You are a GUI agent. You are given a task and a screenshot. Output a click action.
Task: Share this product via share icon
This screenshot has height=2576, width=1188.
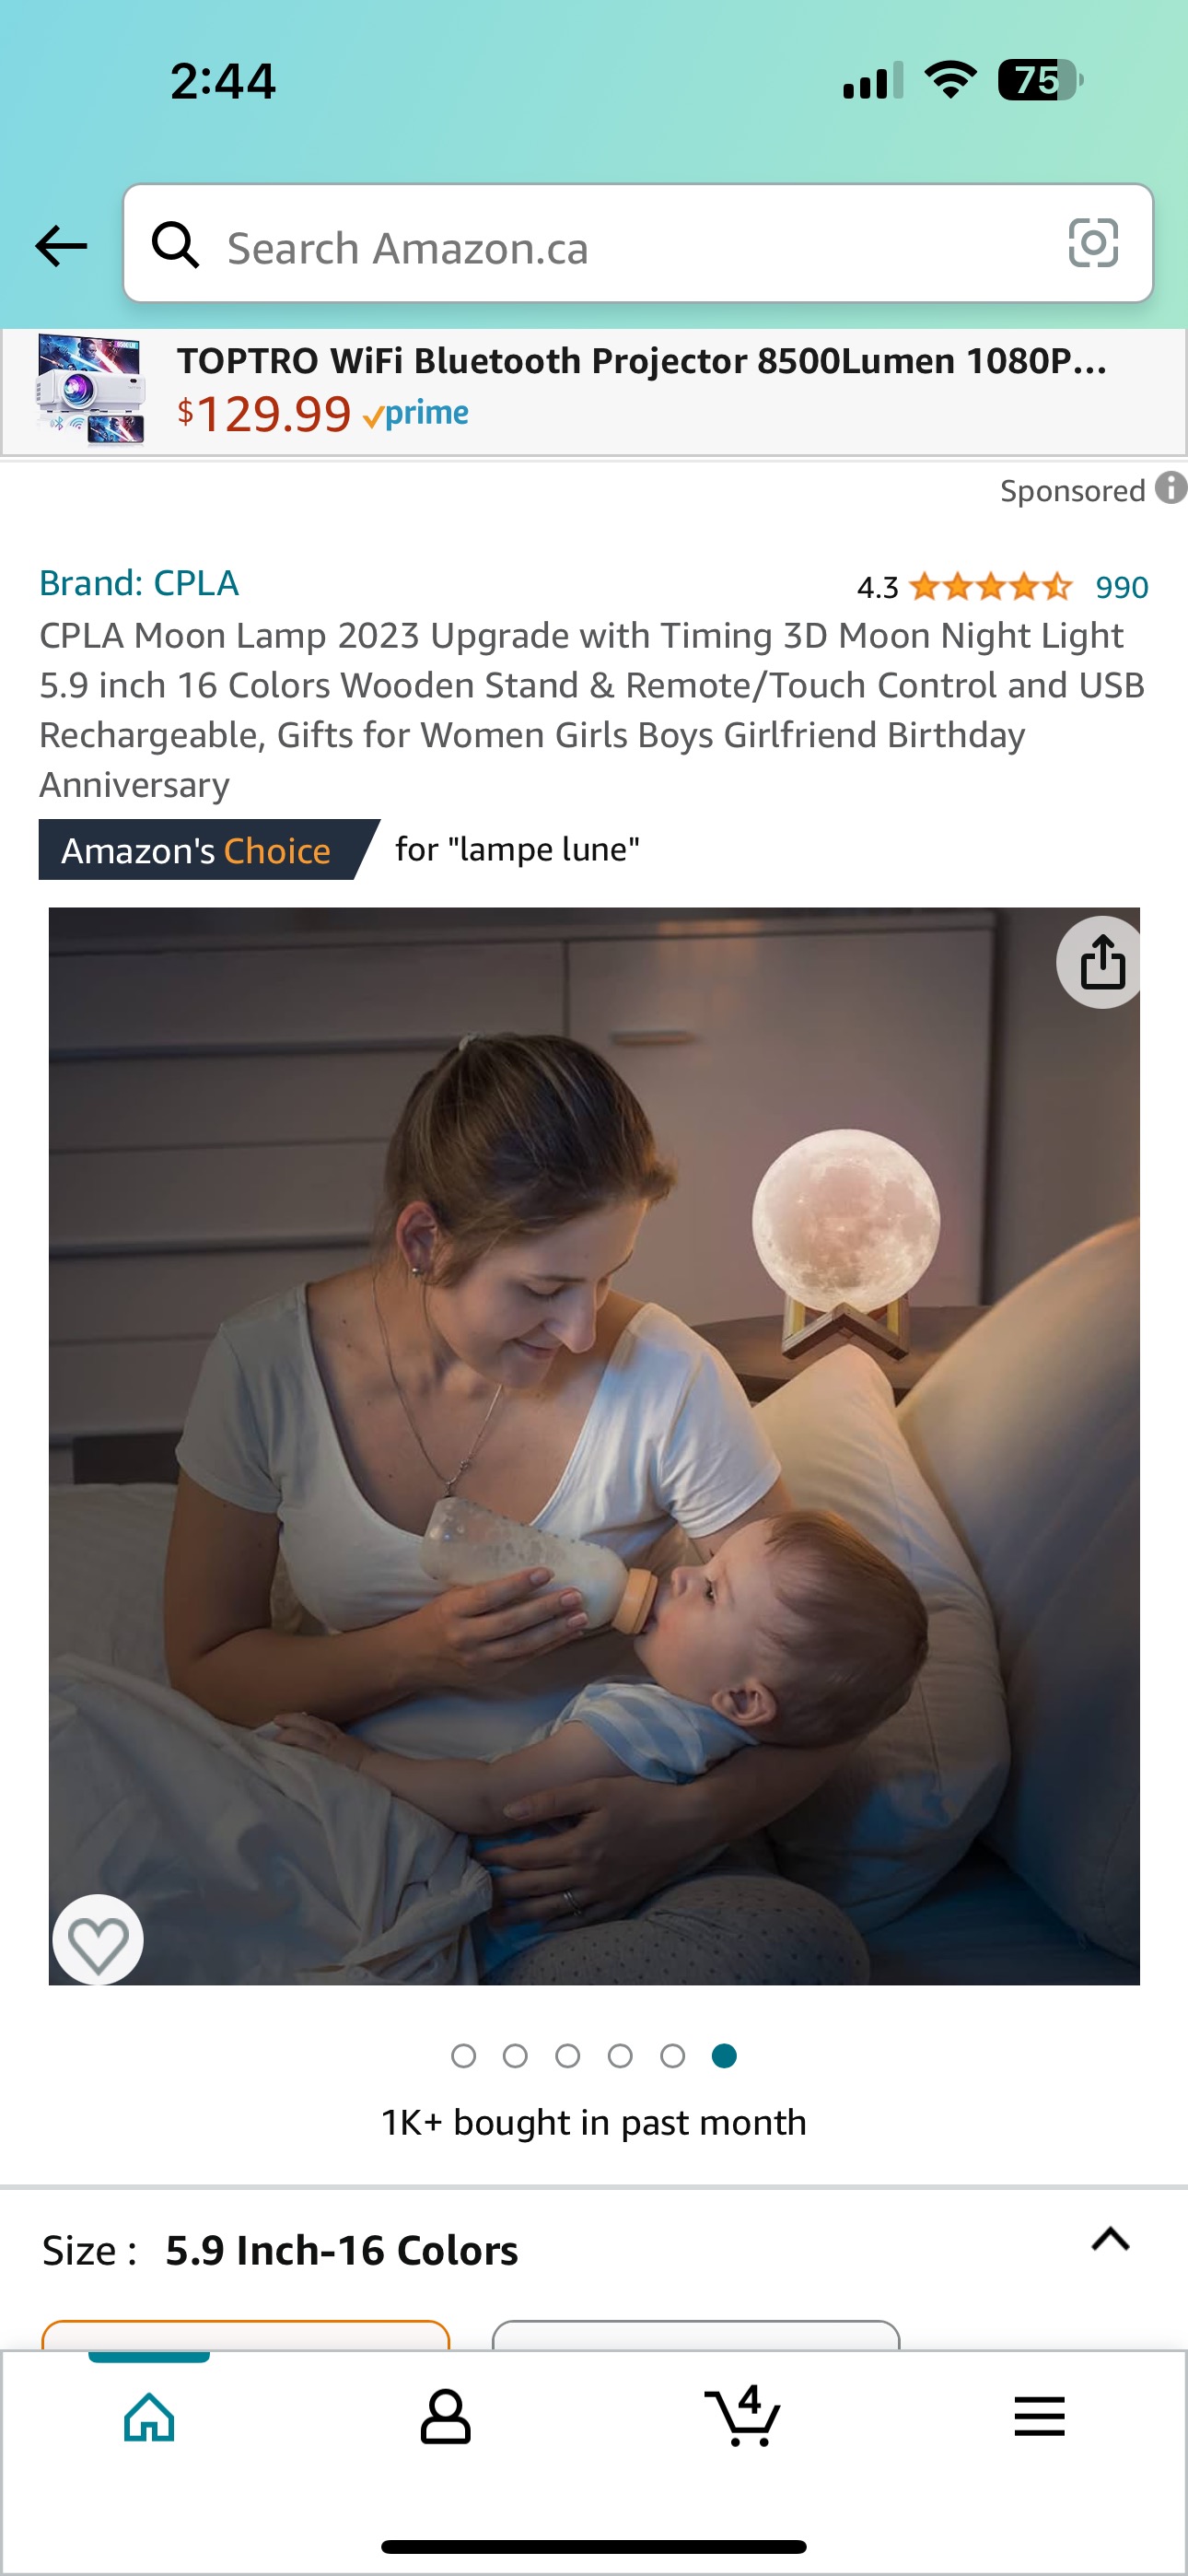(1101, 963)
